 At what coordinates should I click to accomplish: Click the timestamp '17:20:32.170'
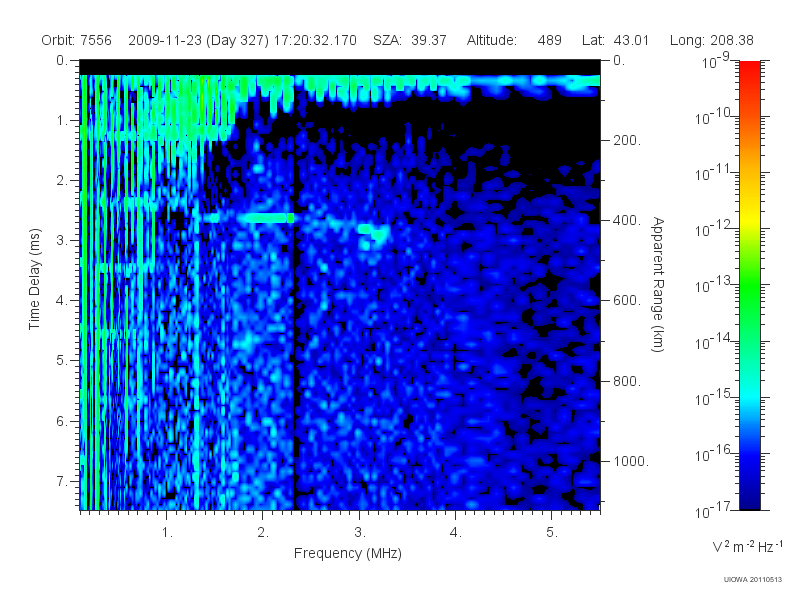[x=315, y=40]
